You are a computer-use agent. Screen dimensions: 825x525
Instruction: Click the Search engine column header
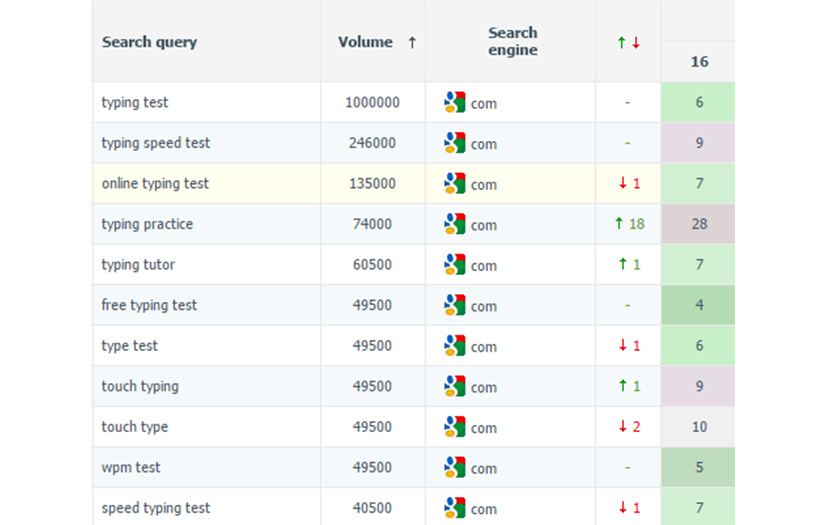(512, 41)
